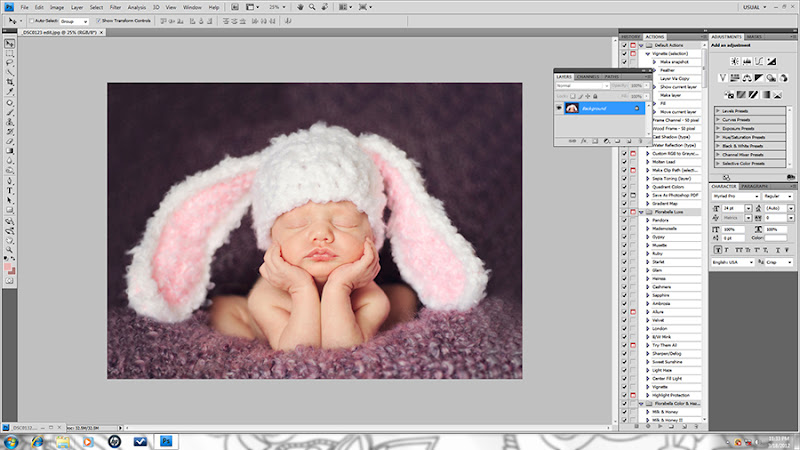Select the Horizontal Type tool
The image size is (800, 450).
pyautogui.click(x=9, y=189)
